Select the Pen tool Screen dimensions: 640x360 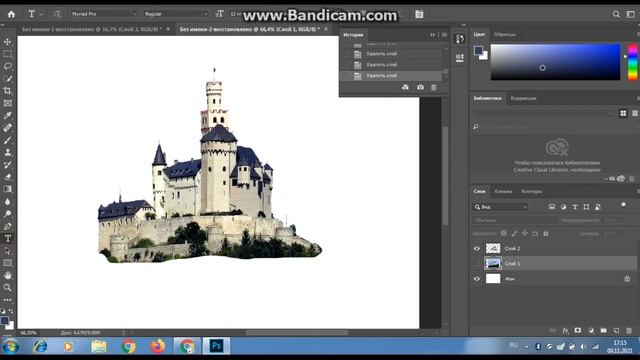pos(7,226)
